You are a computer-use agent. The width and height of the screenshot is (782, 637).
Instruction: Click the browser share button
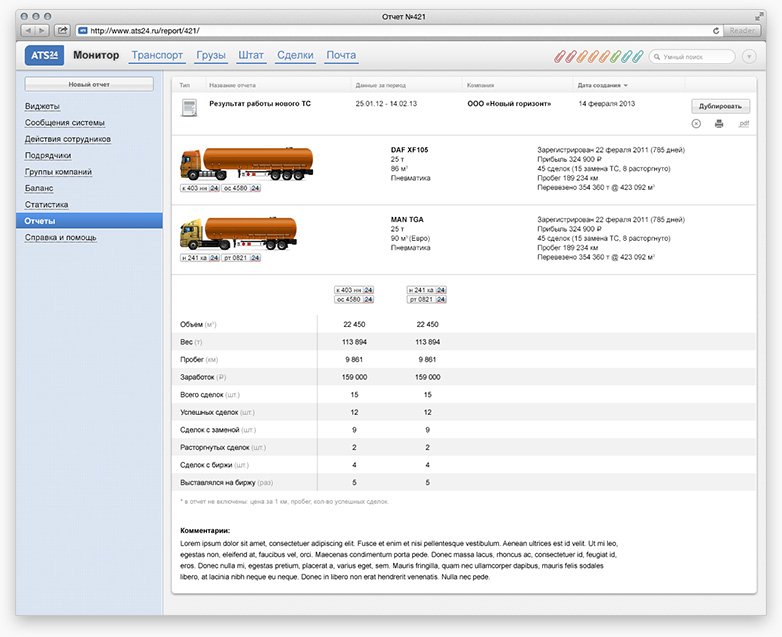(62, 30)
